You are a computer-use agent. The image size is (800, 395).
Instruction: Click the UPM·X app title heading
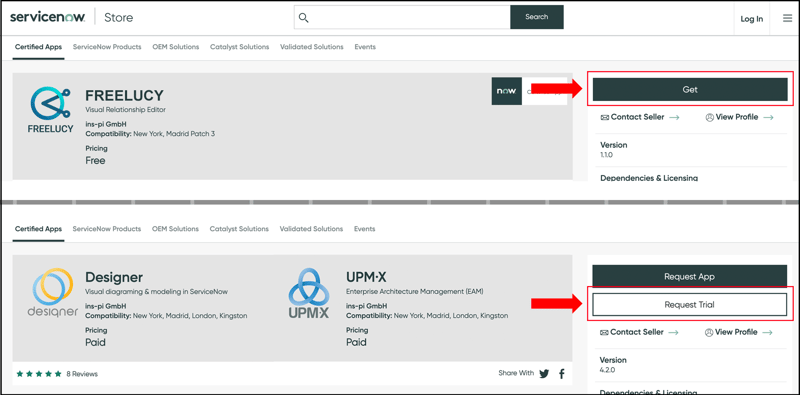click(x=366, y=277)
